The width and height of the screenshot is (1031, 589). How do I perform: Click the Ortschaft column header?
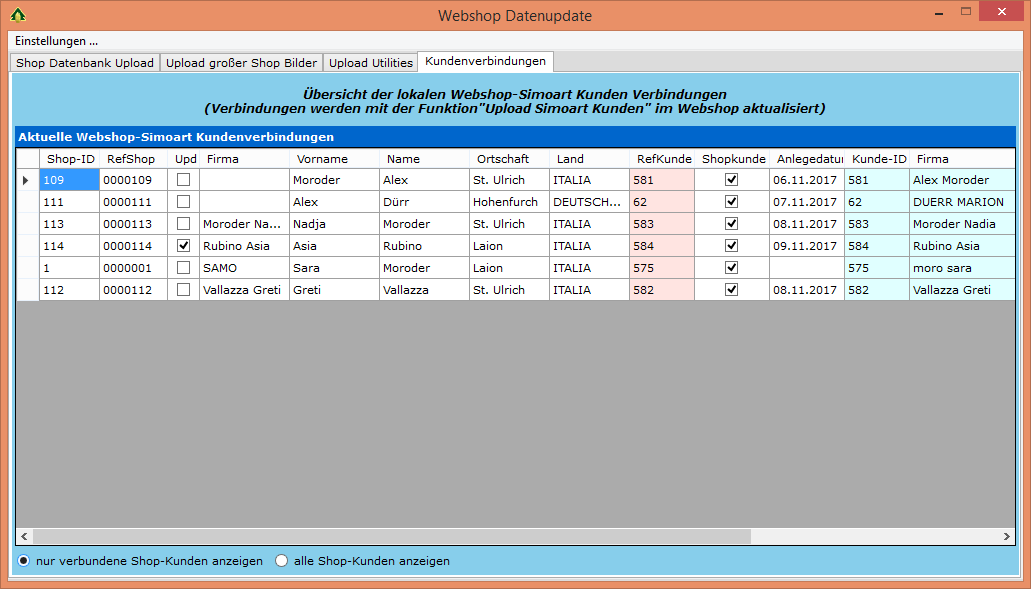[x=502, y=159]
